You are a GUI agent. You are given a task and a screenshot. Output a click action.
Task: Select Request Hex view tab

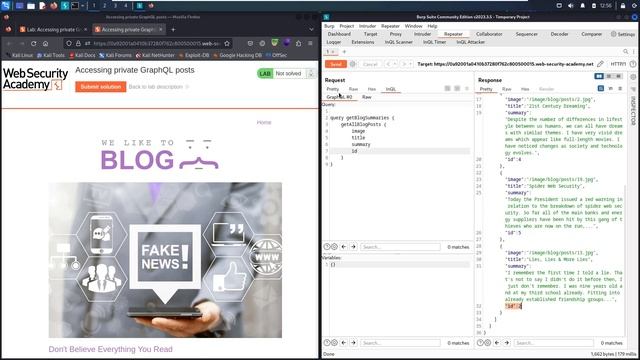(x=371, y=89)
